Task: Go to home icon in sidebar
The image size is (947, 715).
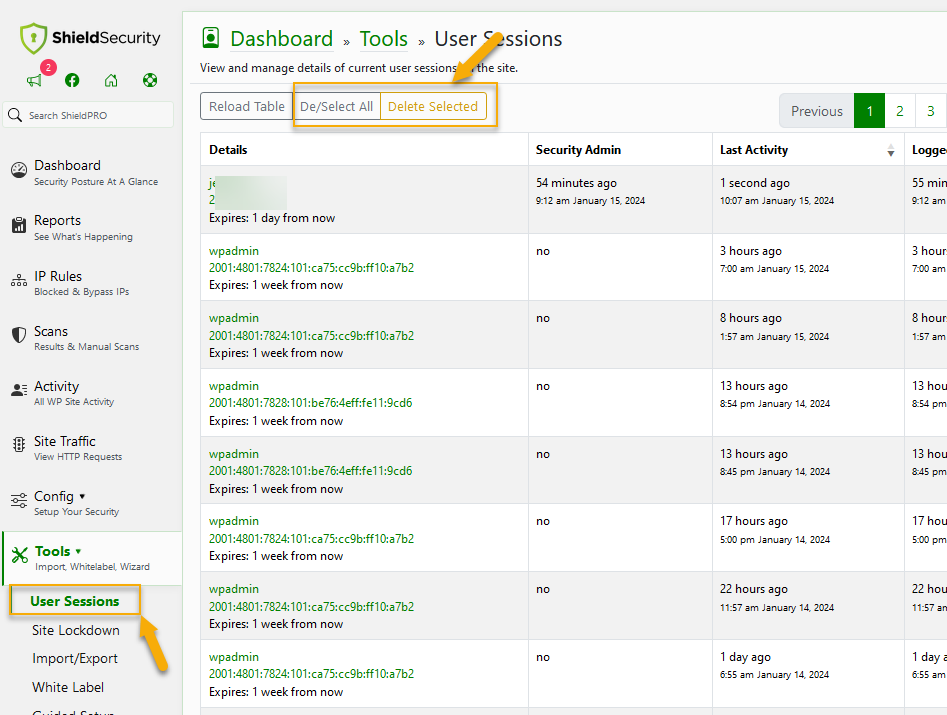Action: tap(111, 80)
